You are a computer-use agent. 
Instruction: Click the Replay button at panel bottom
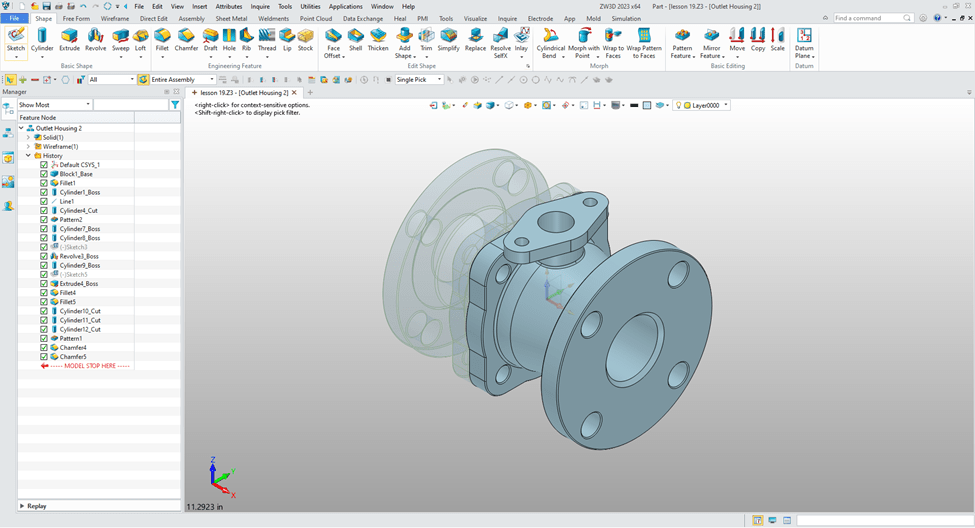[x=36, y=506]
